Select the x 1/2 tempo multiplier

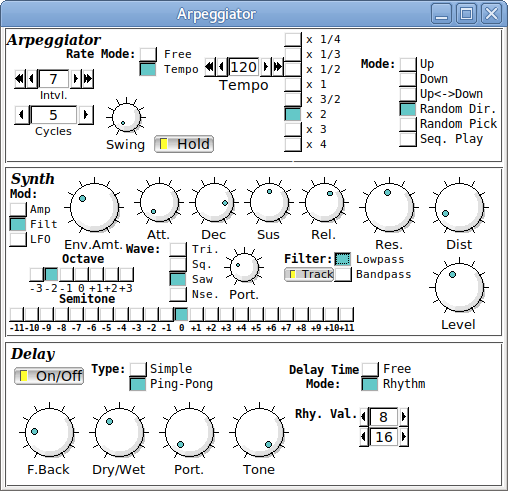[x=293, y=69]
